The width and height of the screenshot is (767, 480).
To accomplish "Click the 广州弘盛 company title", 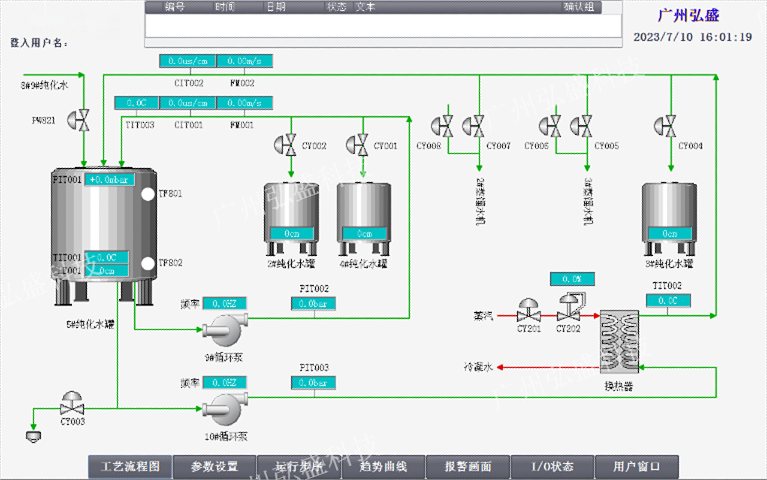I will click(688, 15).
